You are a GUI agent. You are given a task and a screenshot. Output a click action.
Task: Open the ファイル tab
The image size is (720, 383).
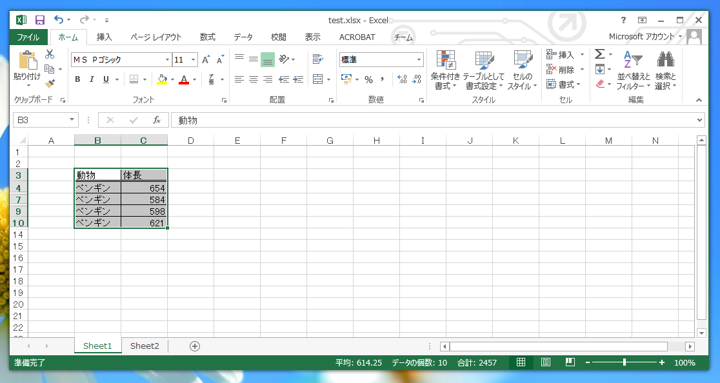click(x=28, y=37)
